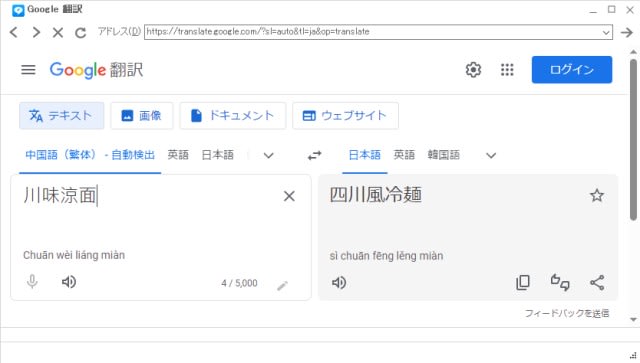Click the Chuān wèi liáng miàn romanization

point(74,255)
